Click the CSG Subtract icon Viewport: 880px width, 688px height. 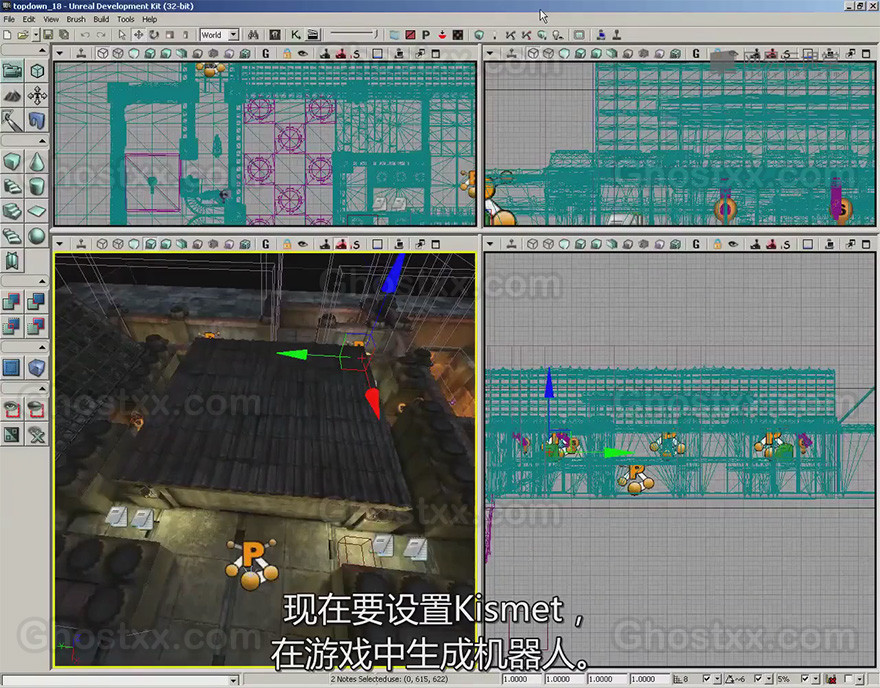(37, 301)
